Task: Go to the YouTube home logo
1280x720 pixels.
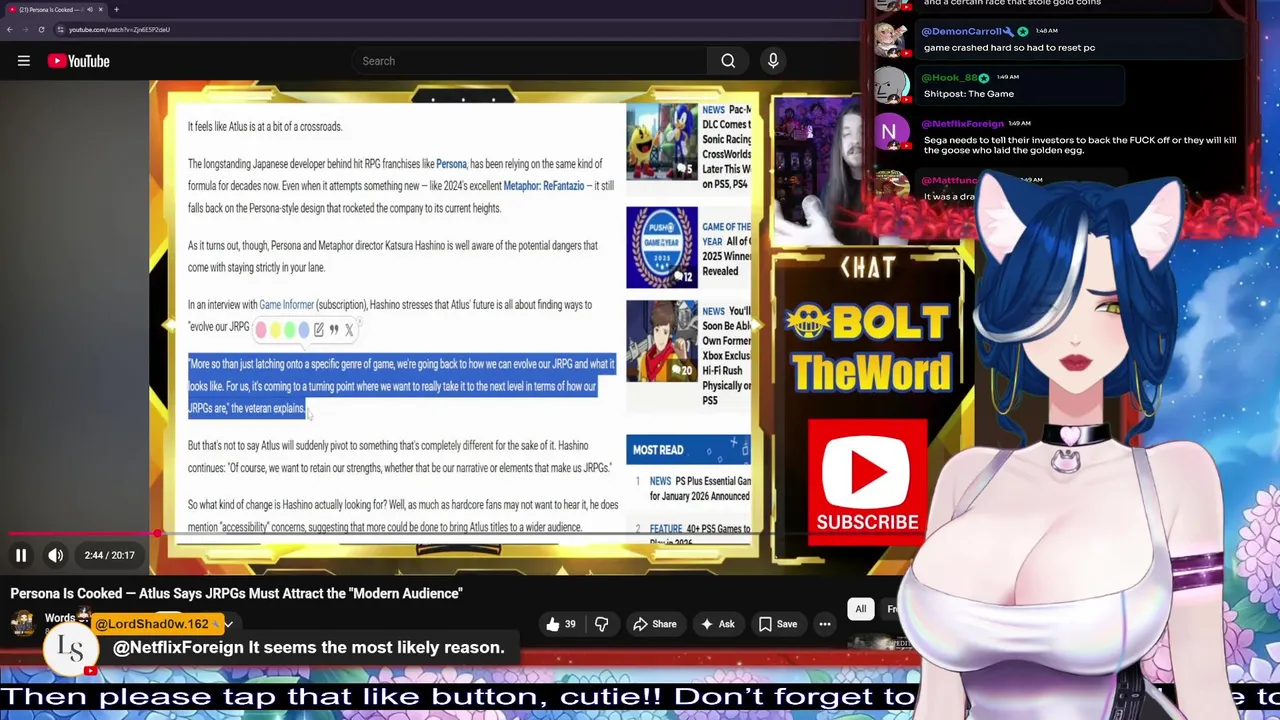Action: click(78, 61)
